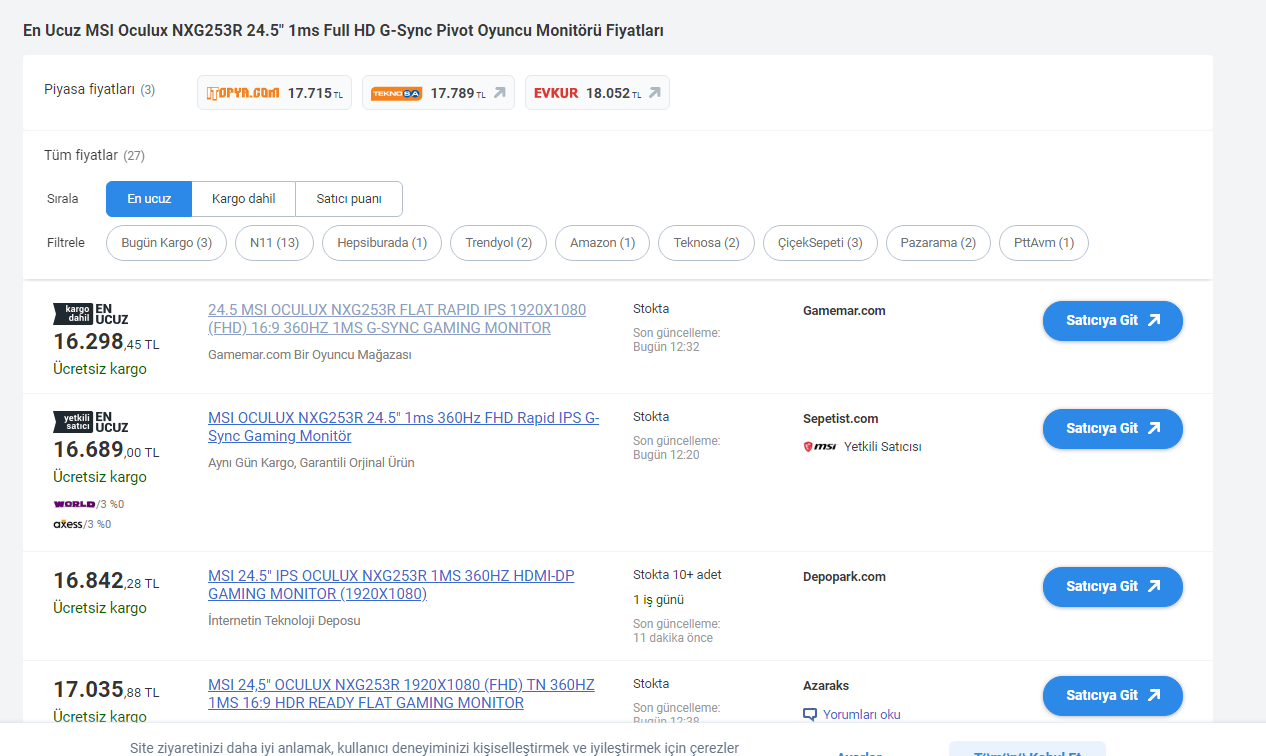Go to seller Azaraks via Satıcıya Git
The width and height of the screenshot is (1266, 756).
(1113, 696)
